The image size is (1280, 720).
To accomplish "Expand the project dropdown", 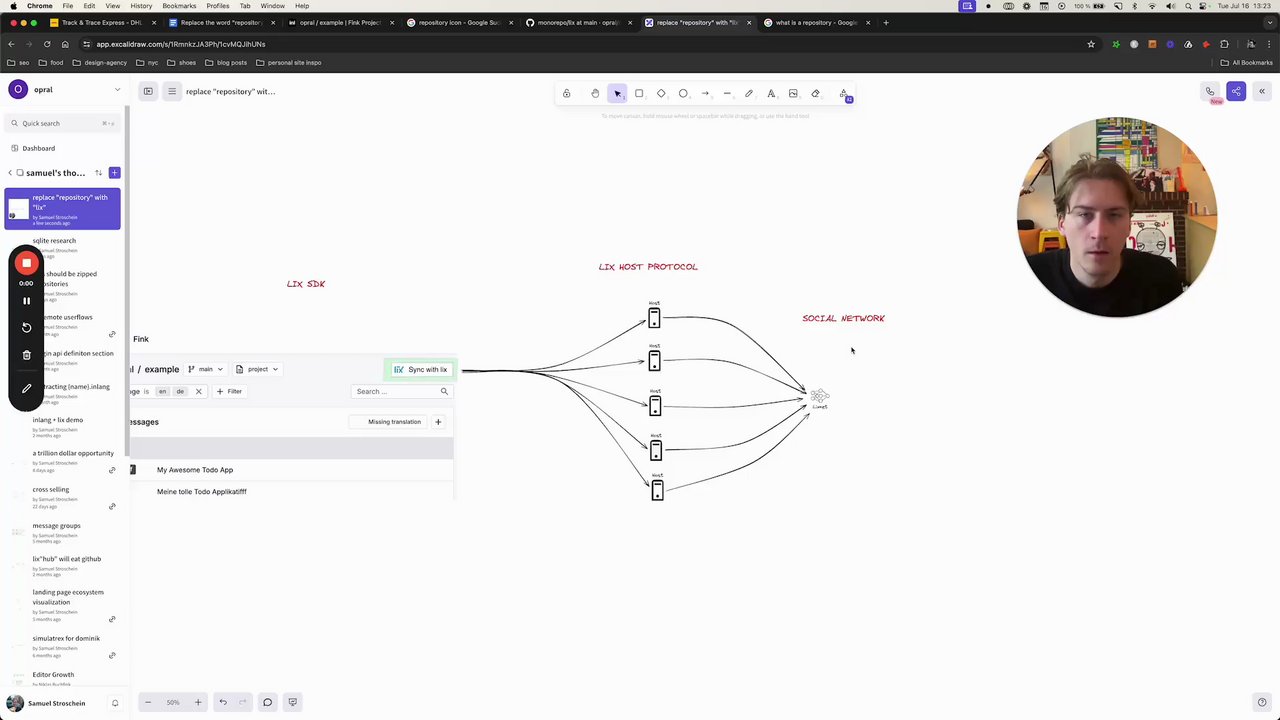I will click(257, 369).
